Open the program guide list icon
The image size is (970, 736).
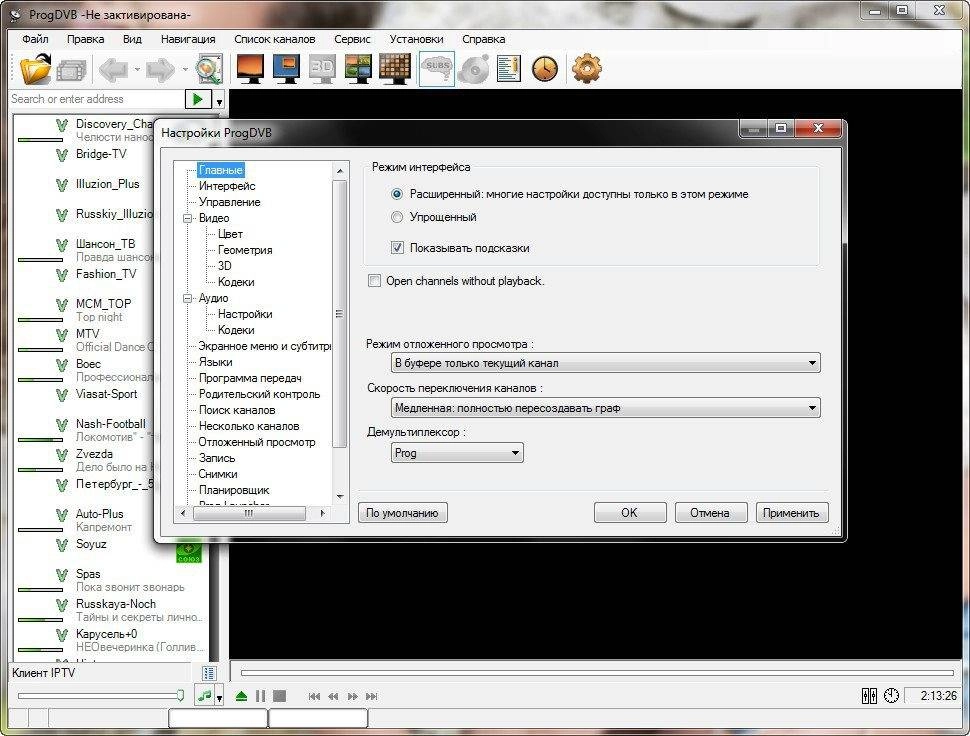click(x=509, y=69)
